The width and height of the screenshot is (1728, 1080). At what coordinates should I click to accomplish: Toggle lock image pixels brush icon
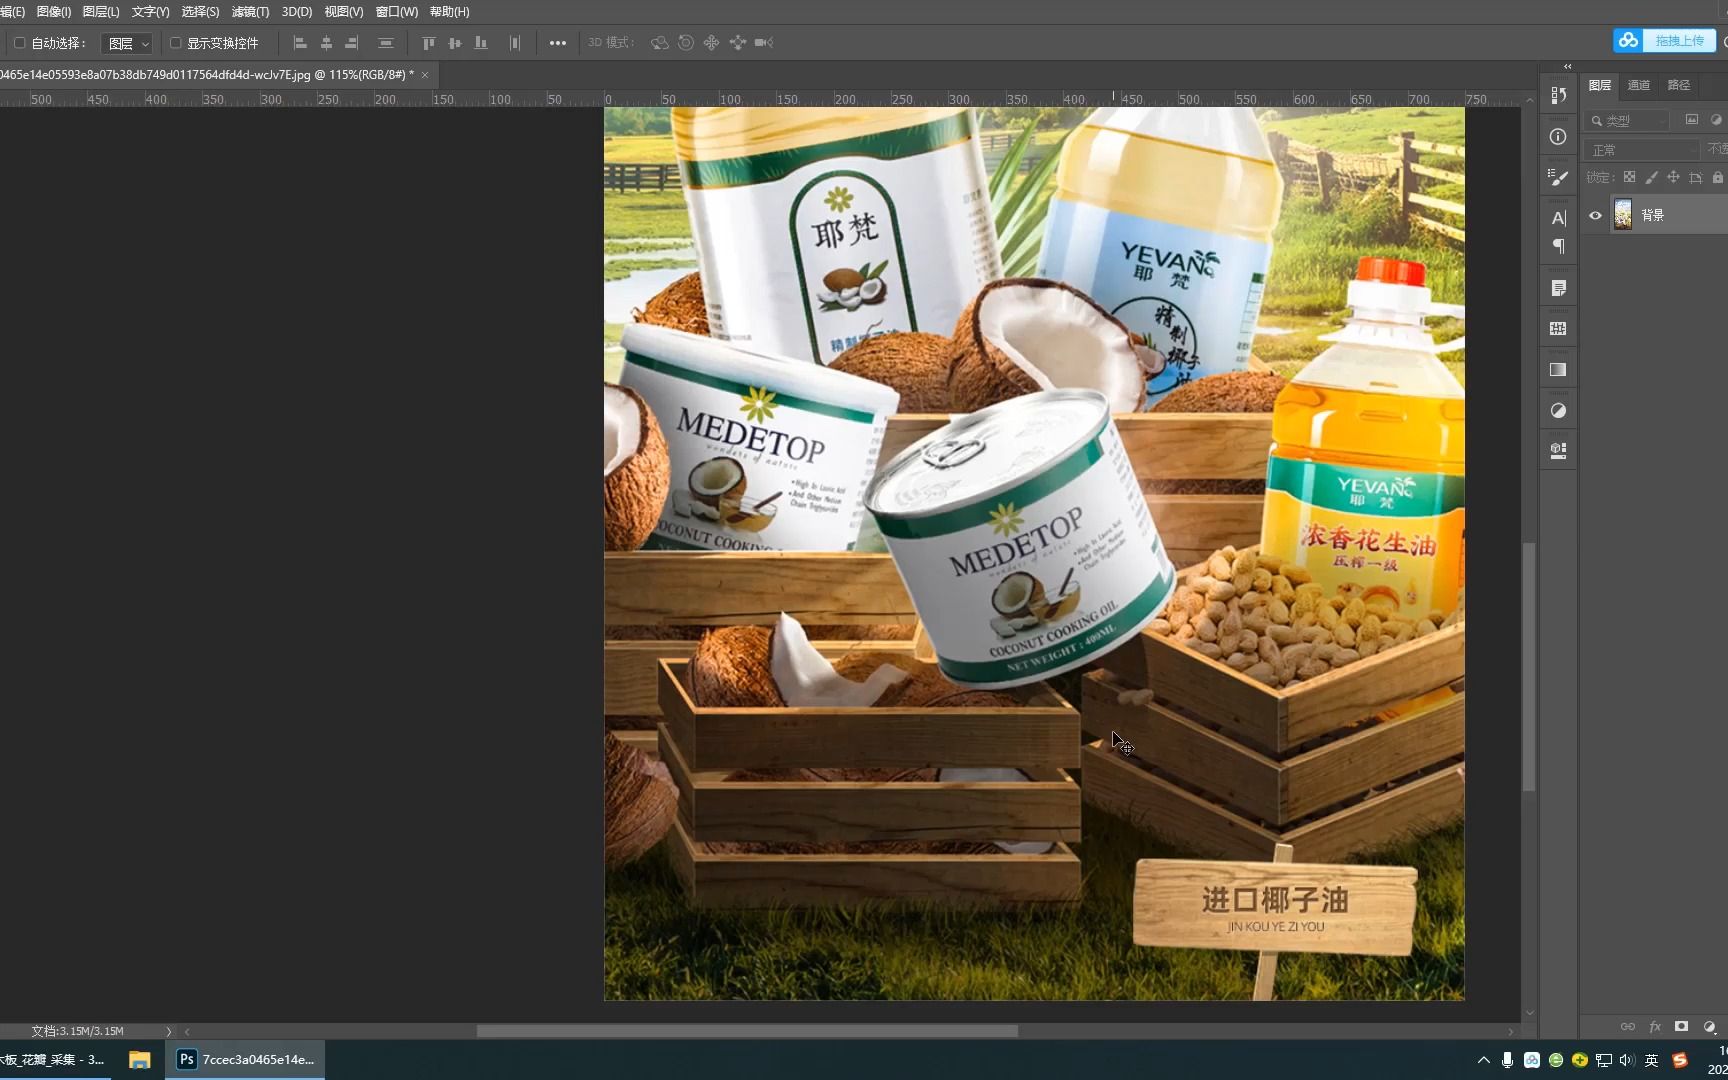[1651, 177]
